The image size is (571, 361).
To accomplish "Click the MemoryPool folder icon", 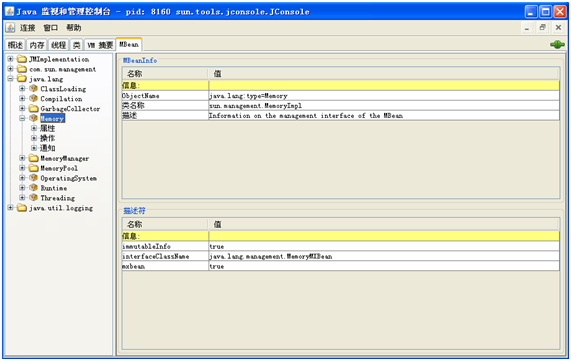I will (34, 168).
